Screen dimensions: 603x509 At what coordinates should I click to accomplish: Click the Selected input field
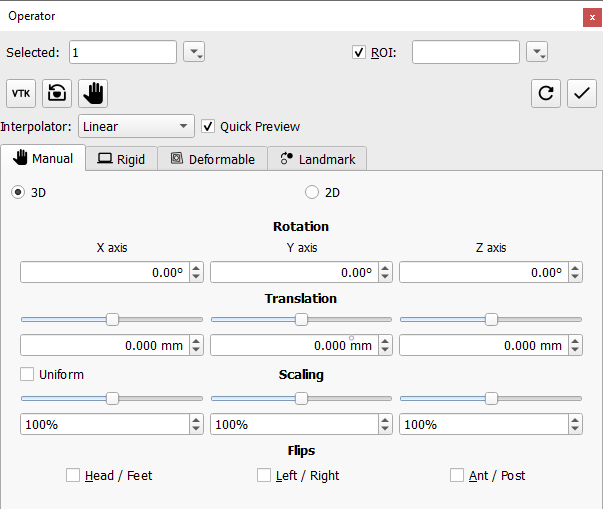(x=122, y=52)
